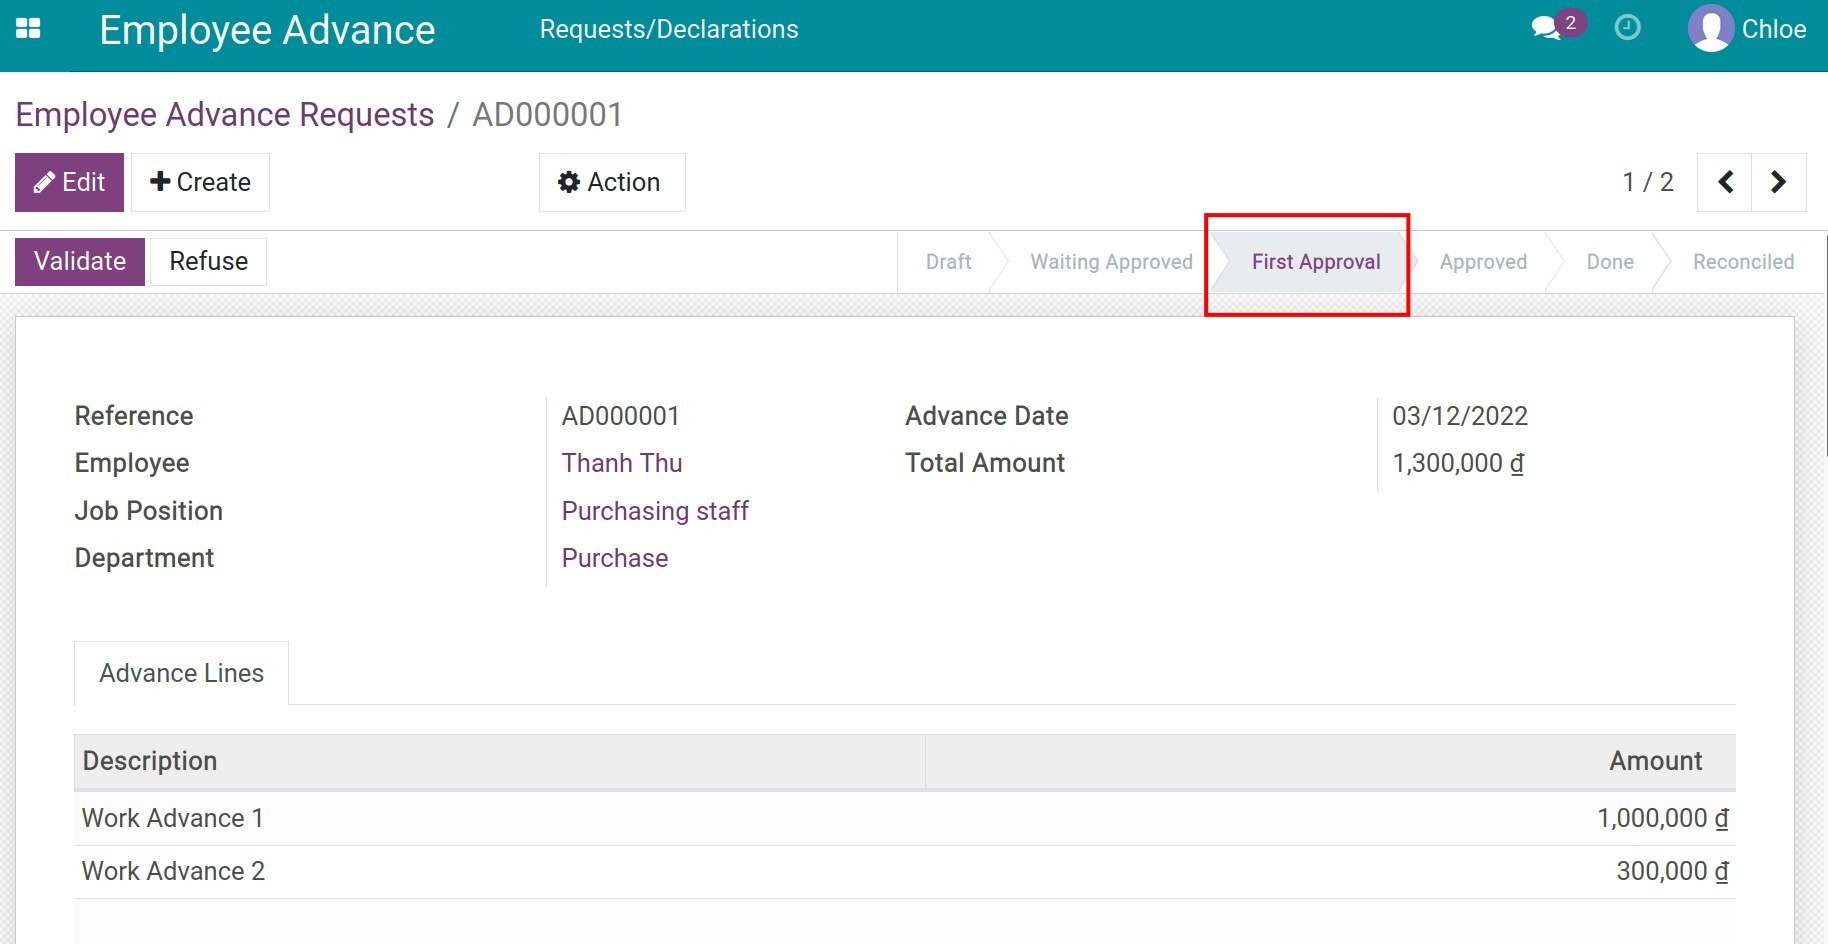Expand the Action dropdown
This screenshot has height=944, width=1828.
click(611, 182)
